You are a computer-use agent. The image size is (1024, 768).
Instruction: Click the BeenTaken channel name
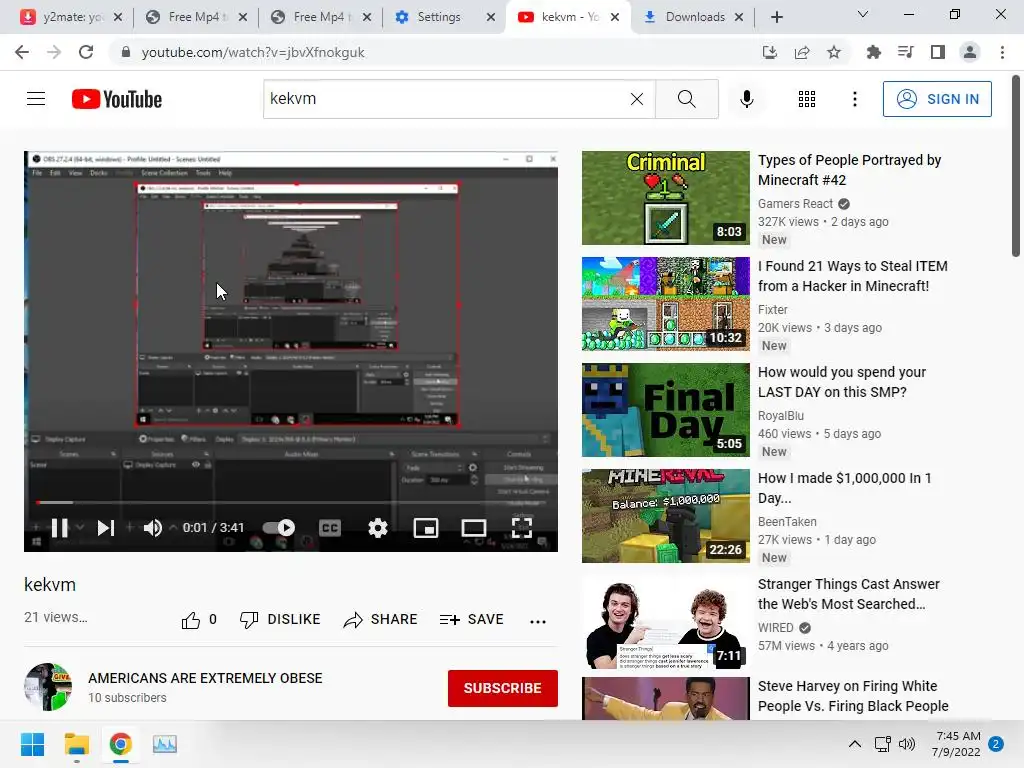[787, 522]
